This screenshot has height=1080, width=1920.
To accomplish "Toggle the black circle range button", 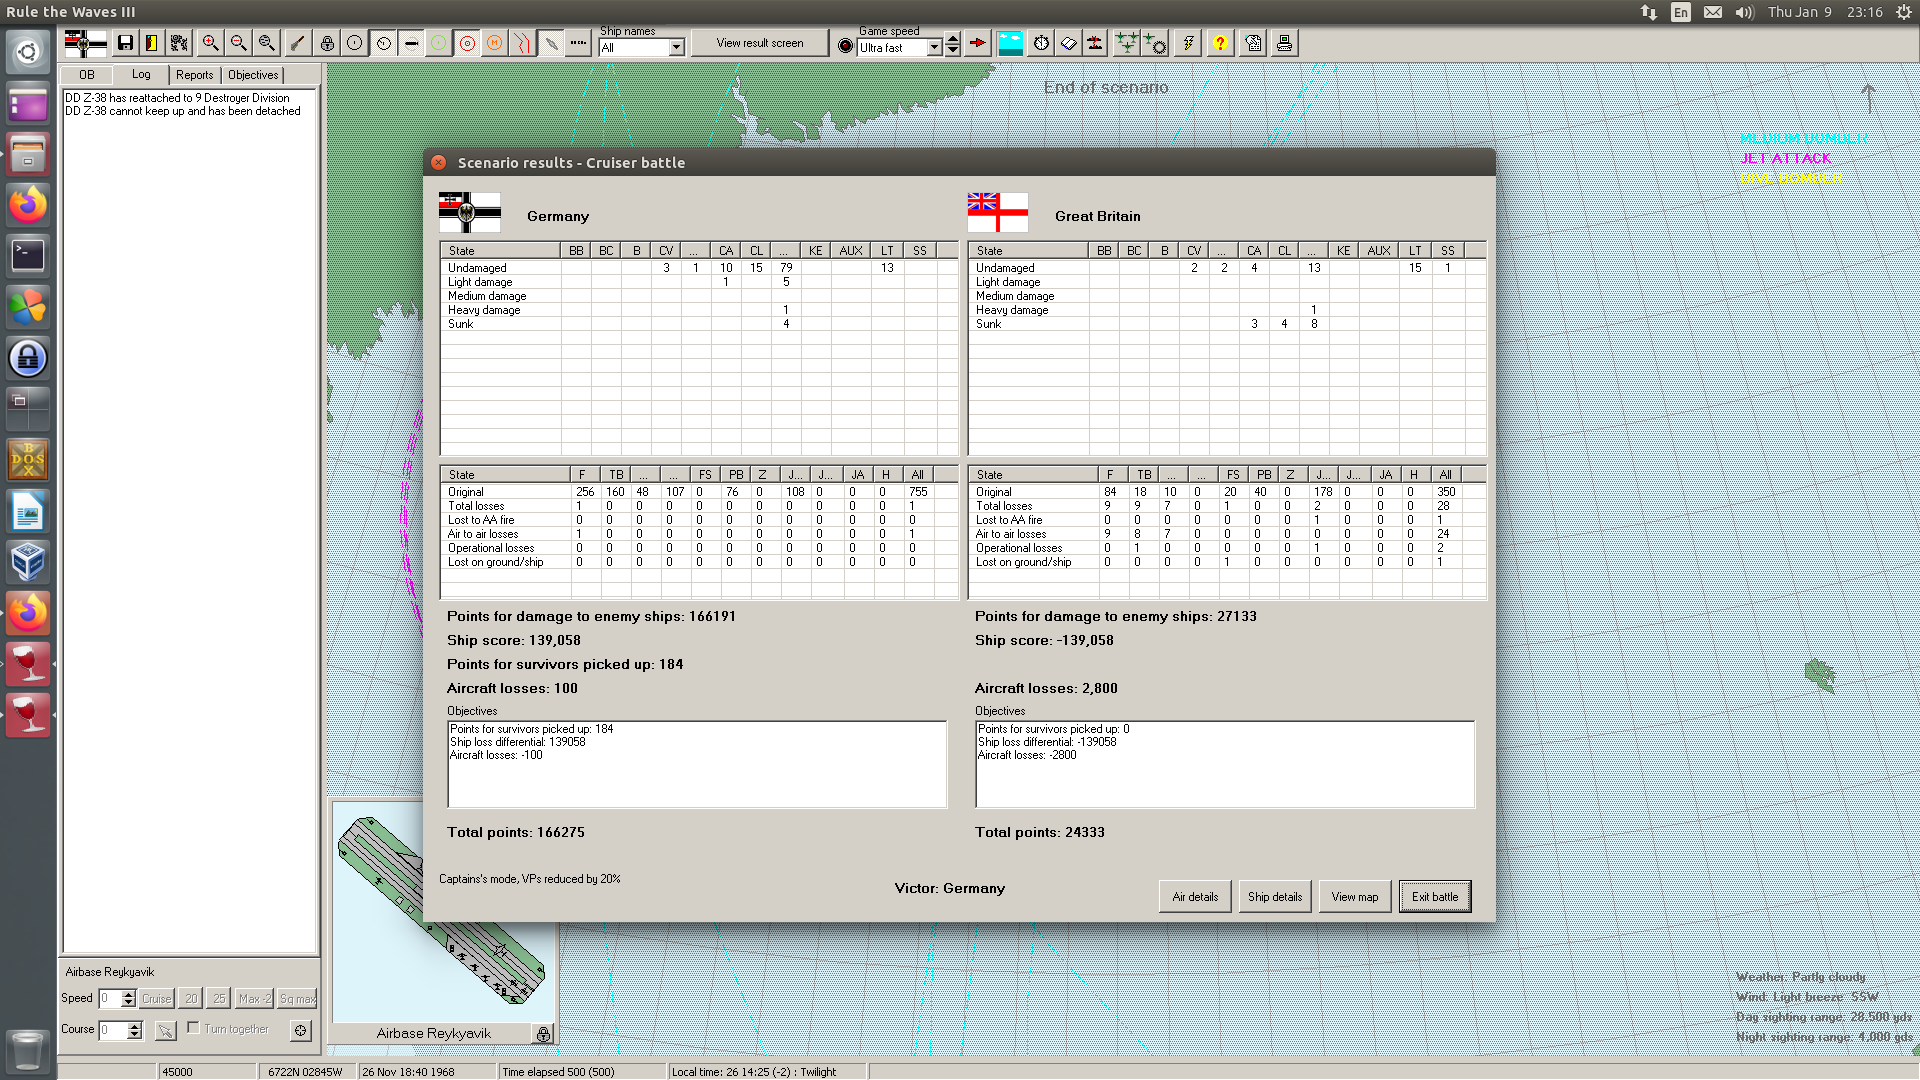I will pos(355,43).
